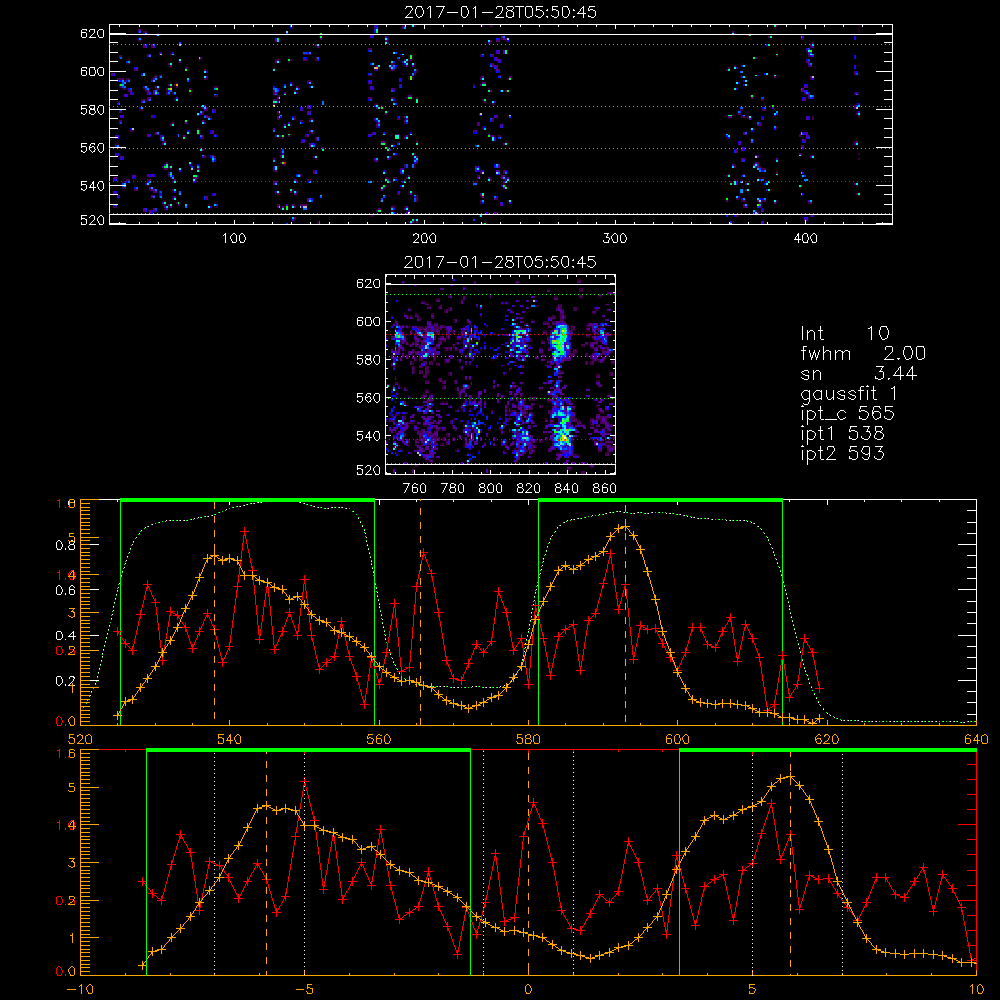The width and height of the screenshot is (1000, 1000).
Task: Select the 'ipt1 538' parameter text
Action: pyautogui.click(x=842, y=434)
